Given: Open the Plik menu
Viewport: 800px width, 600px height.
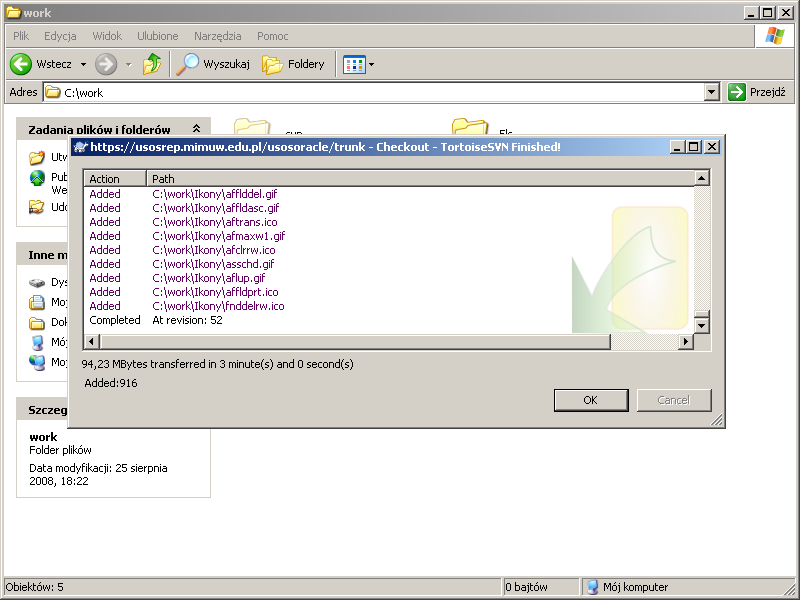Looking at the screenshot, I should [21, 36].
